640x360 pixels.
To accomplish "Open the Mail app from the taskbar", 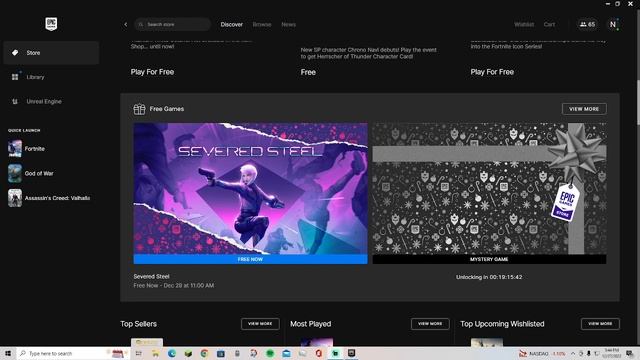I will coord(286,353).
